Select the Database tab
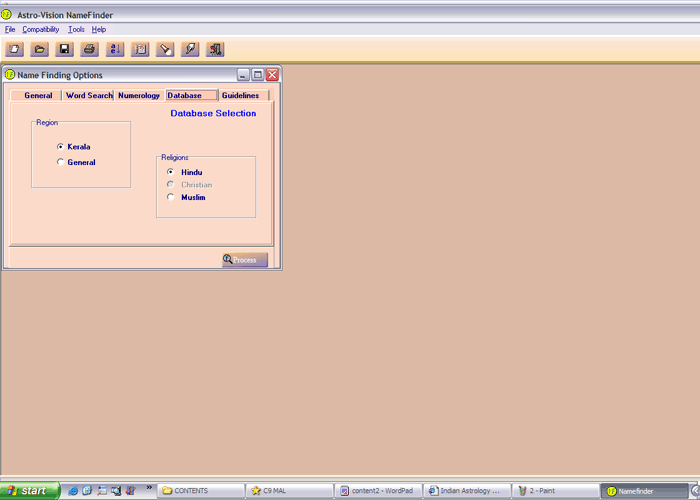Viewport: 700px width, 500px height. (x=191, y=95)
